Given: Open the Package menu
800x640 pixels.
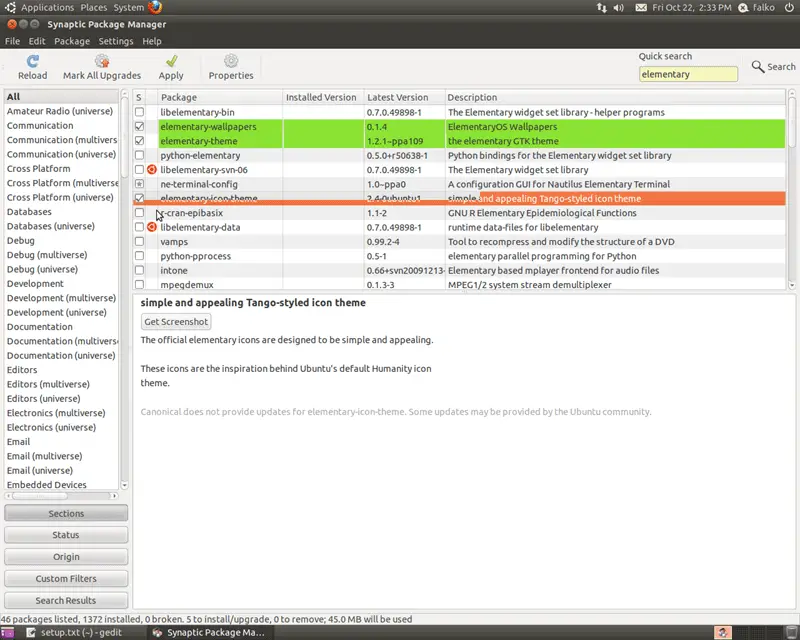Looking at the screenshot, I should tap(72, 41).
